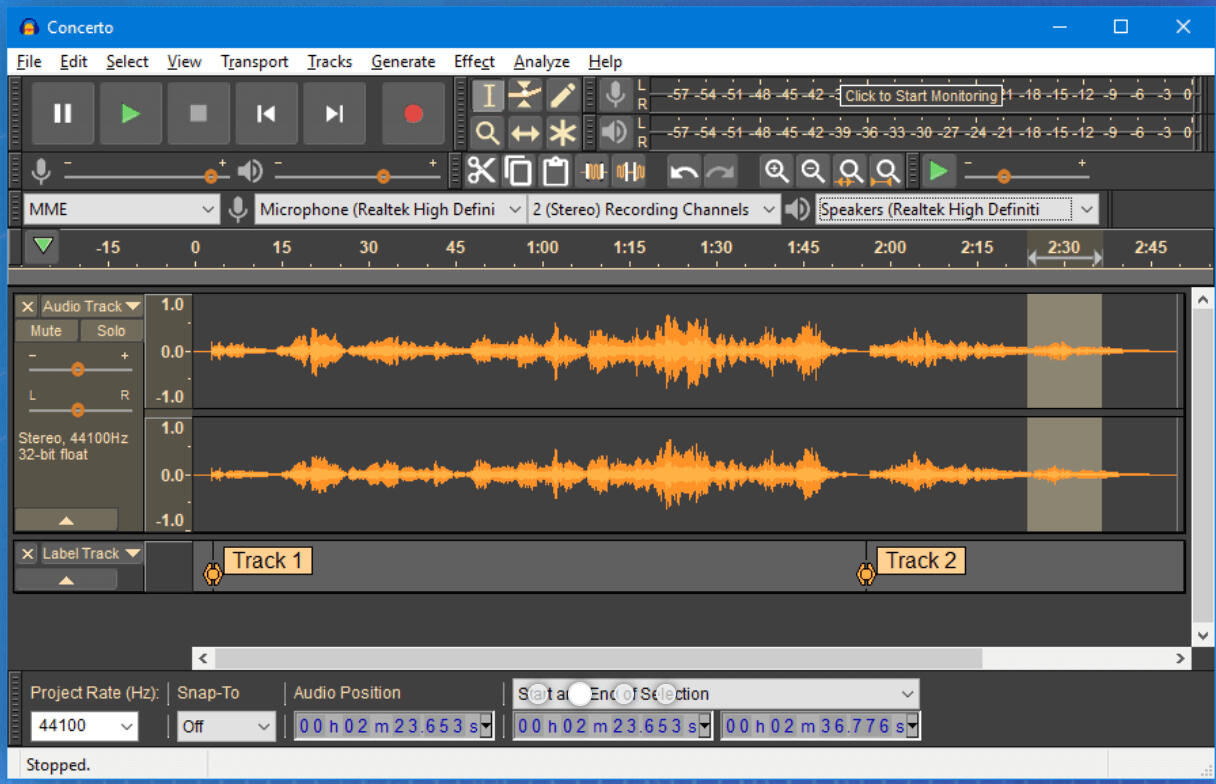Click the timeline pinned play head button

click(43, 246)
